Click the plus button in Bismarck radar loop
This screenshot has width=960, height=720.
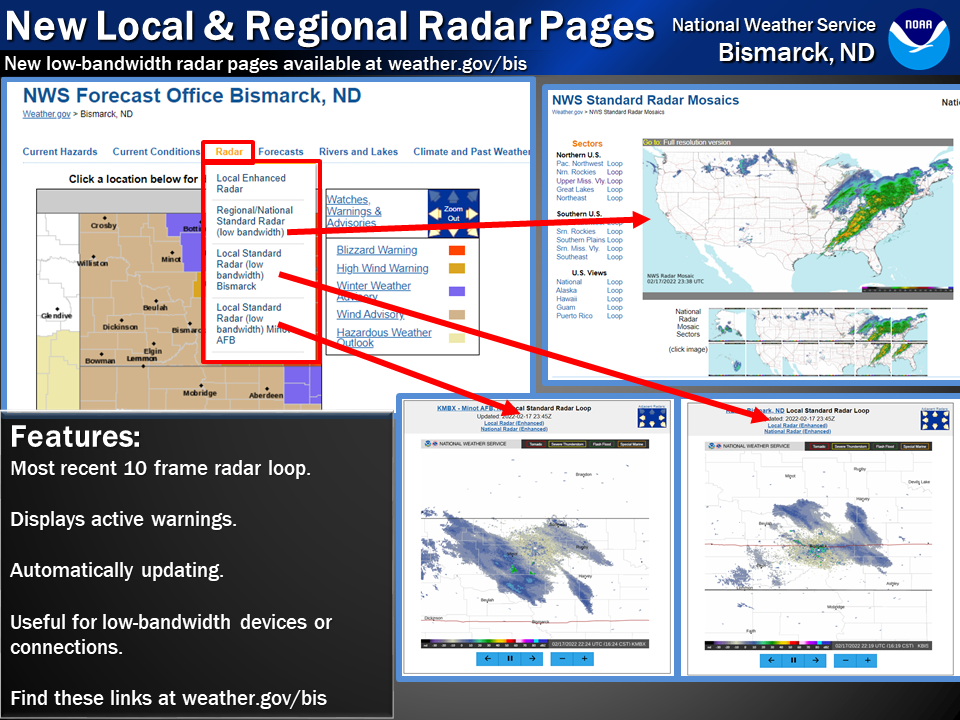[x=868, y=661]
